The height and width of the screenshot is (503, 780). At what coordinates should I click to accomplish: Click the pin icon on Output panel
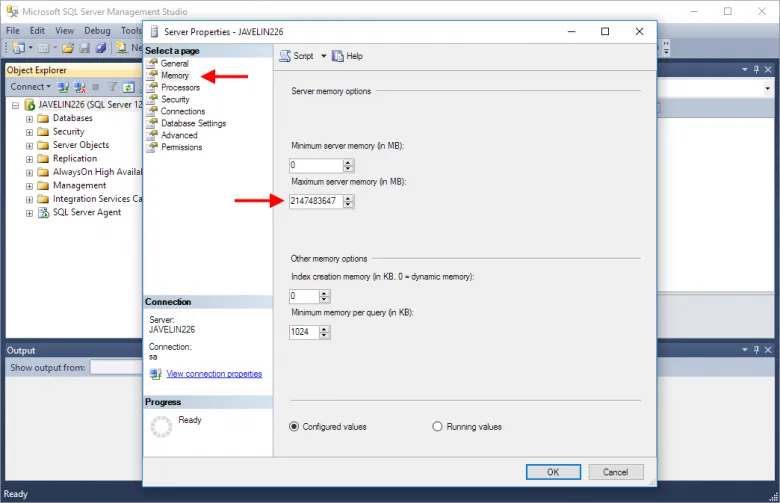tap(756, 350)
